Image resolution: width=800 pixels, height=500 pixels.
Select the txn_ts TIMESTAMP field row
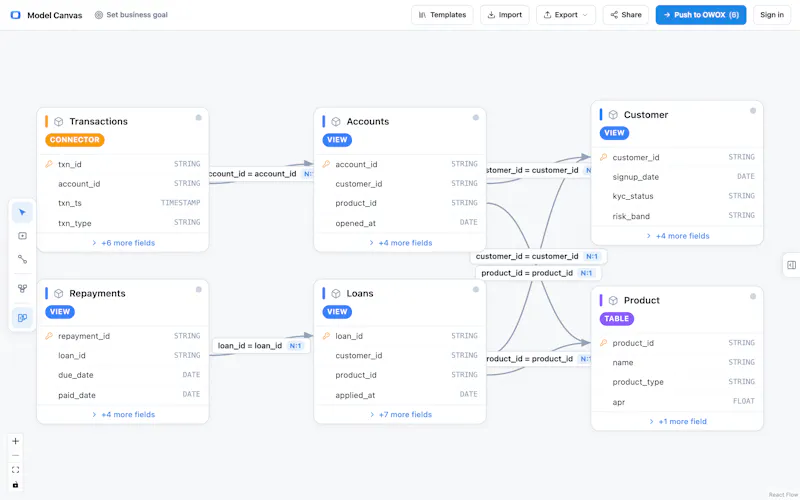(x=123, y=203)
